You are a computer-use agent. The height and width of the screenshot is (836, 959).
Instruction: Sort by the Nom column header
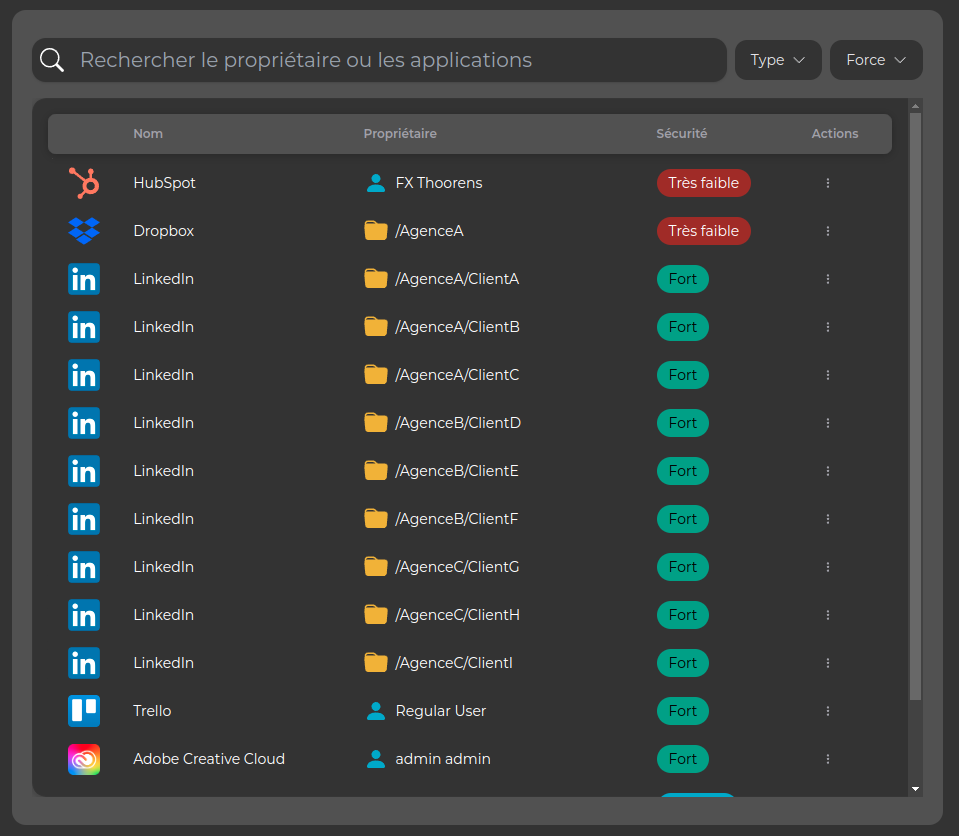148,134
